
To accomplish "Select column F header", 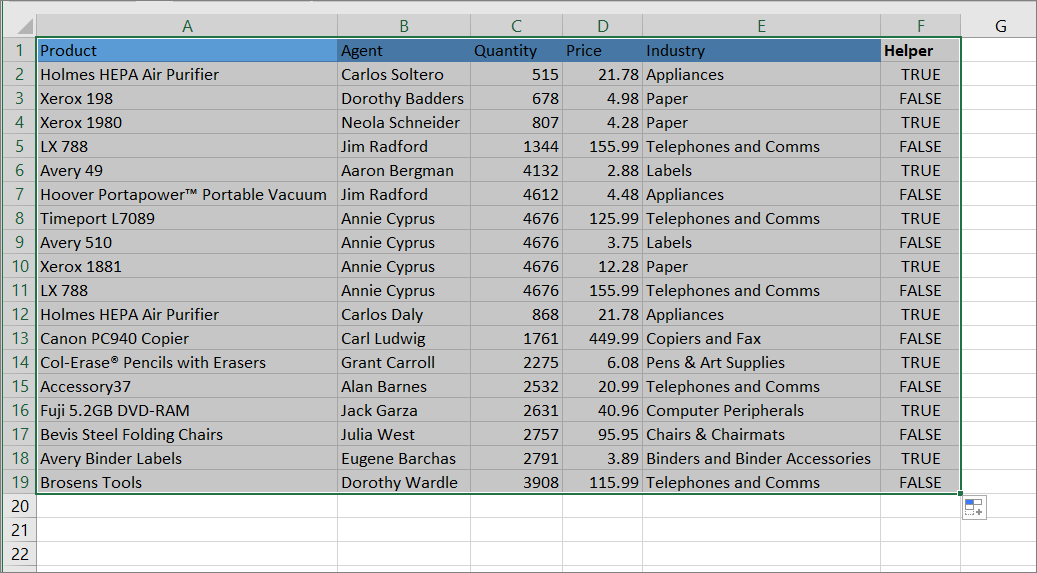I will click(x=921, y=26).
